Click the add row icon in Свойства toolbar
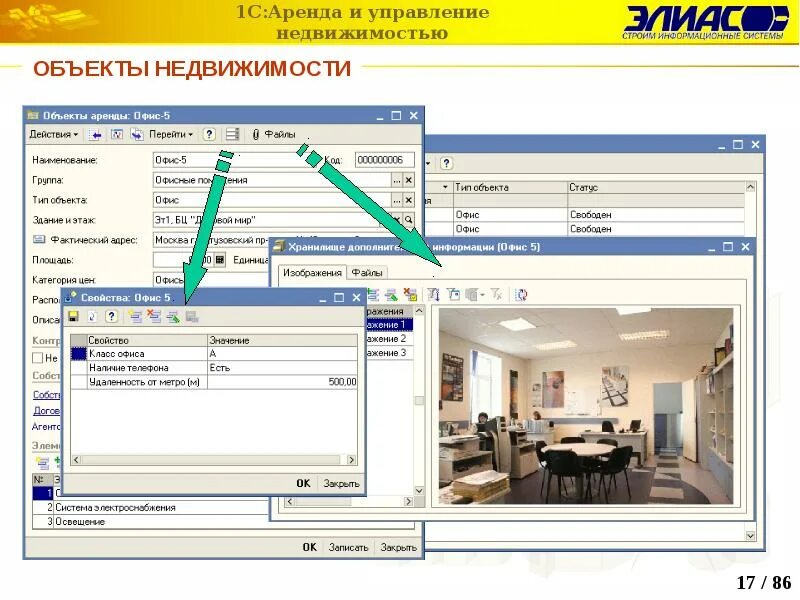This screenshot has height=600, width=800. 135,316
